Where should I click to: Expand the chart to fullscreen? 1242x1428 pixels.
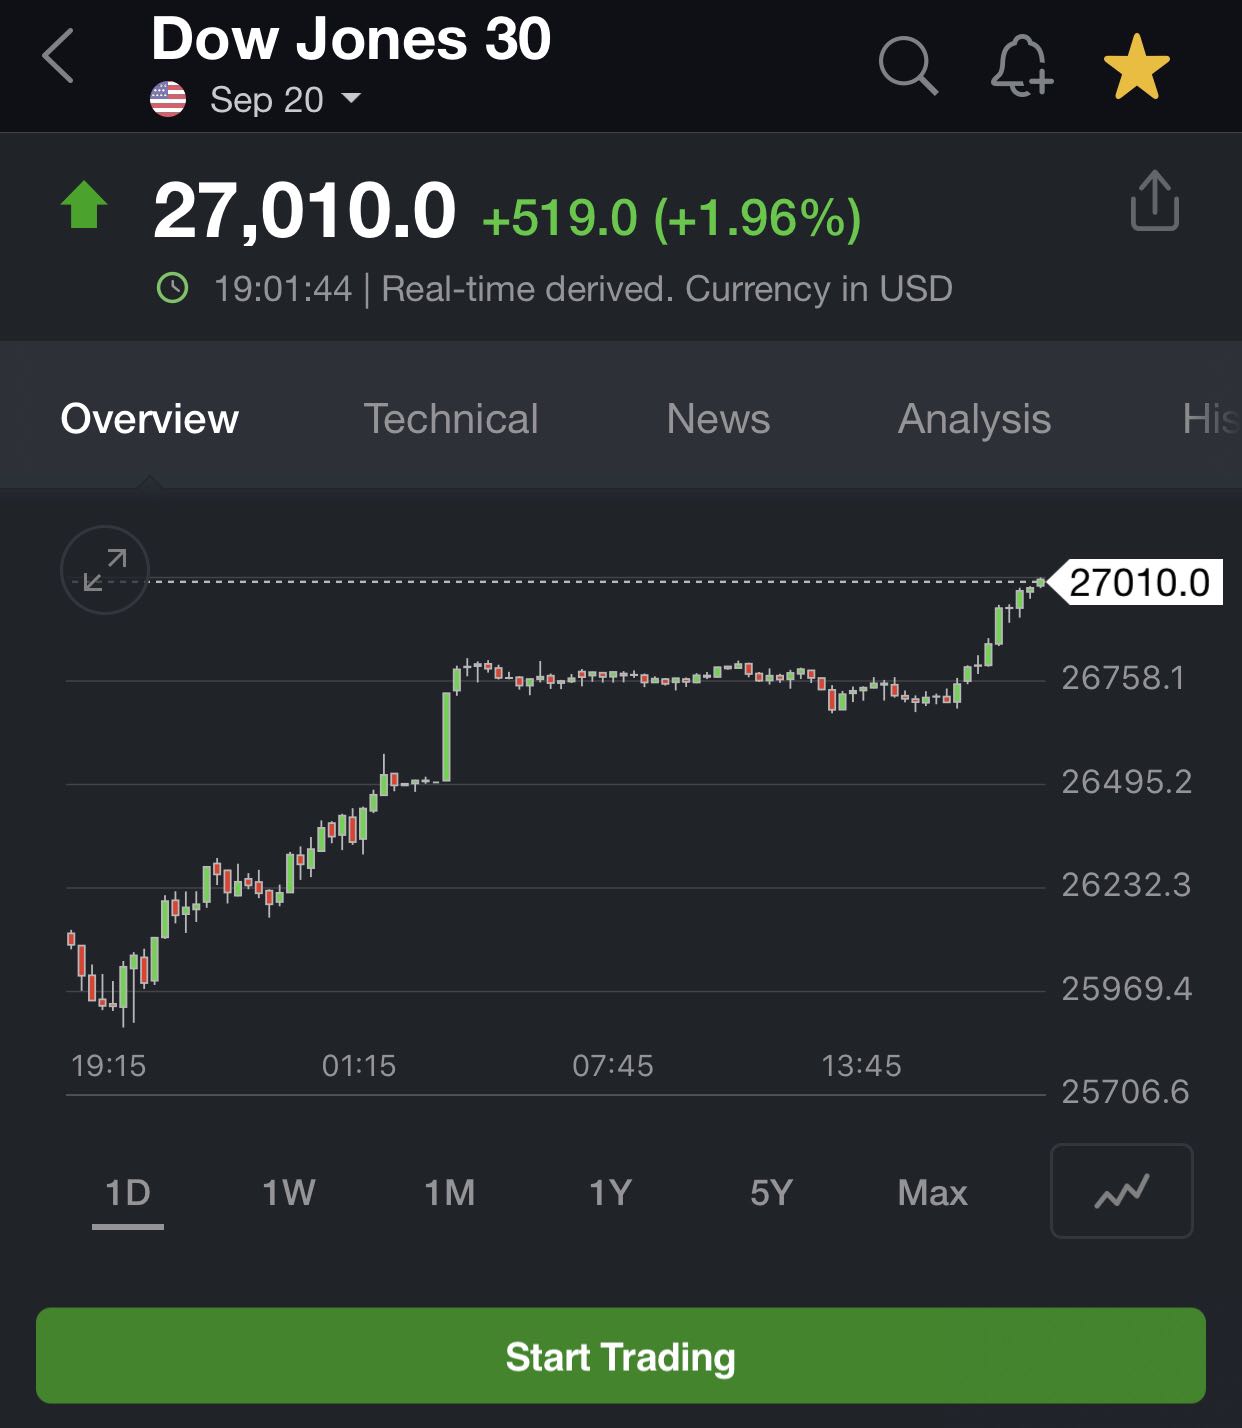pyautogui.click(x=105, y=569)
